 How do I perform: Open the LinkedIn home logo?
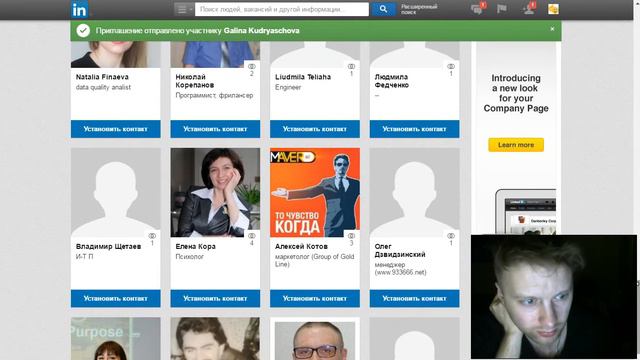click(x=79, y=9)
